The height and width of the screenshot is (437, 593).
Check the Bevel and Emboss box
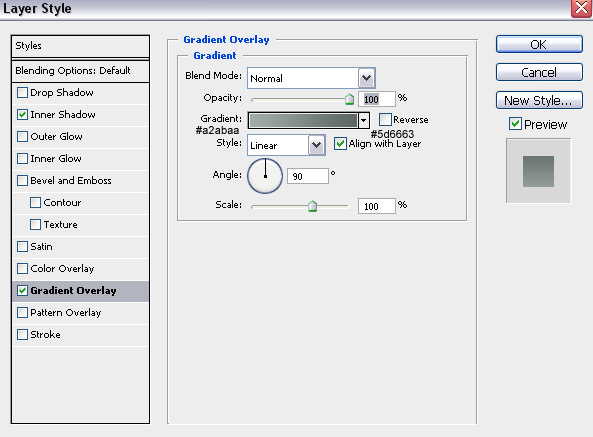22,180
